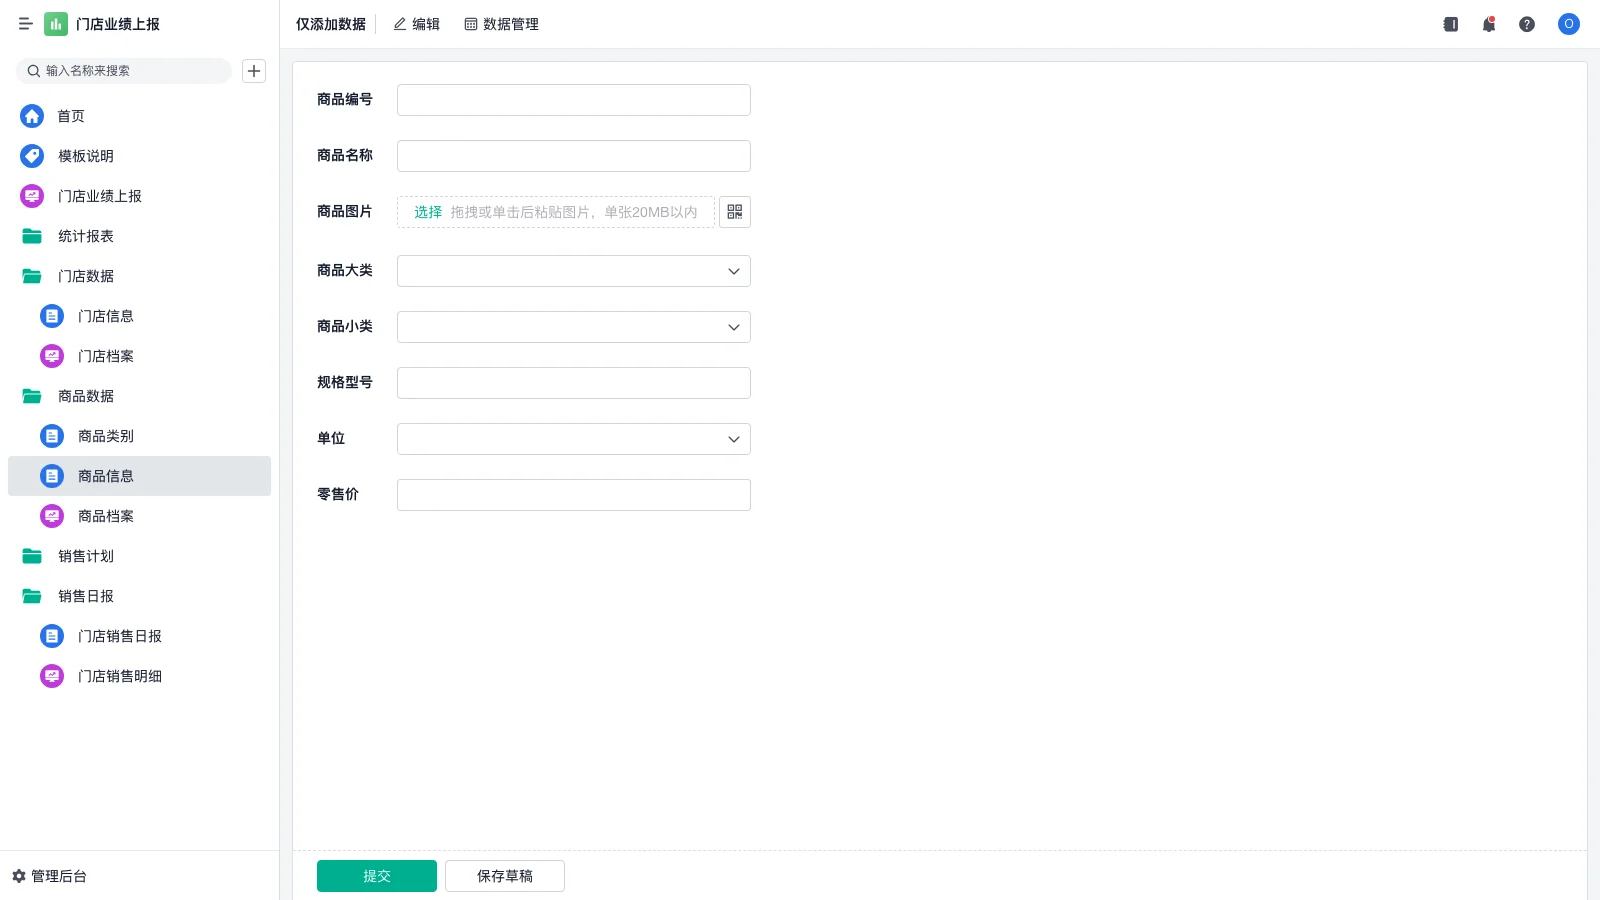Open 商品档案 sidebar entry
This screenshot has width=1600, height=900.
pos(139,516)
